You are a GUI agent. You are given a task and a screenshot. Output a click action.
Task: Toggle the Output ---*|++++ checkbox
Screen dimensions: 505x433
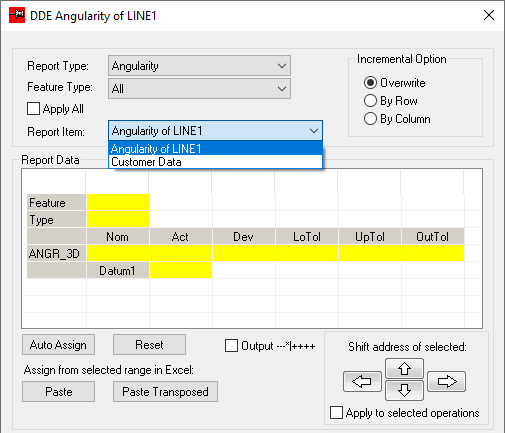231,346
